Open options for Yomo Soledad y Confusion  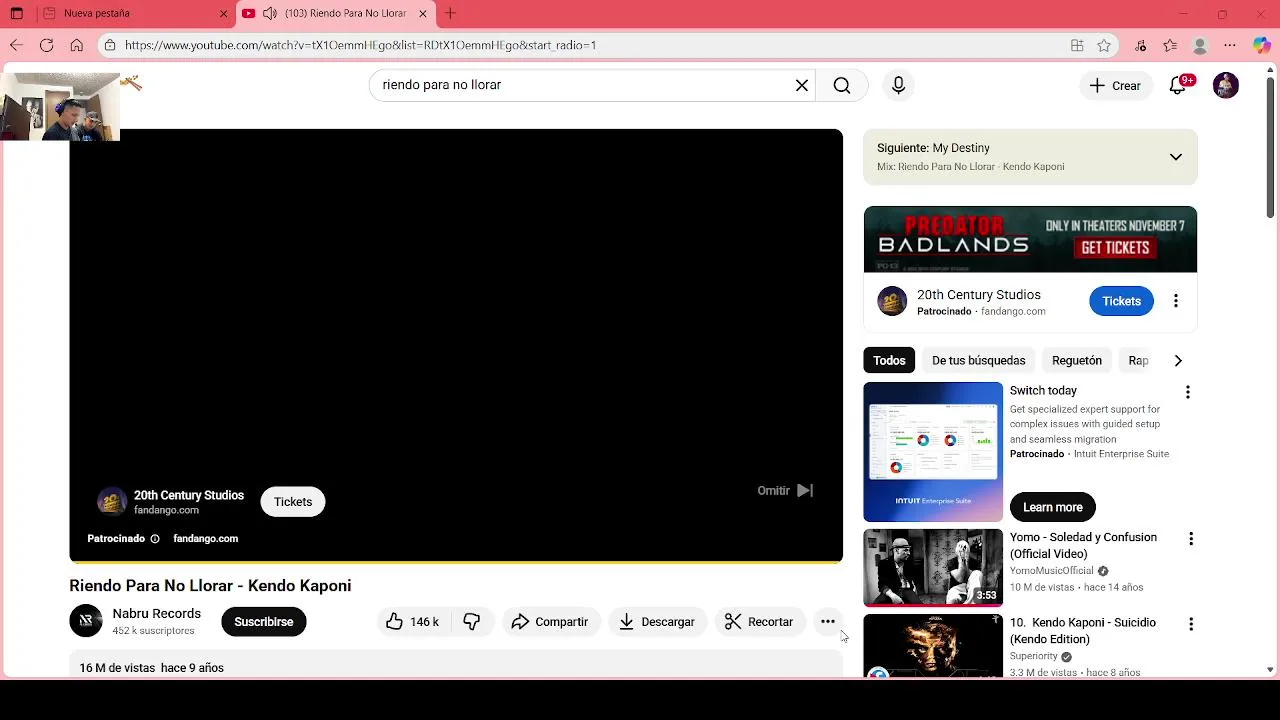coord(1190,539)
